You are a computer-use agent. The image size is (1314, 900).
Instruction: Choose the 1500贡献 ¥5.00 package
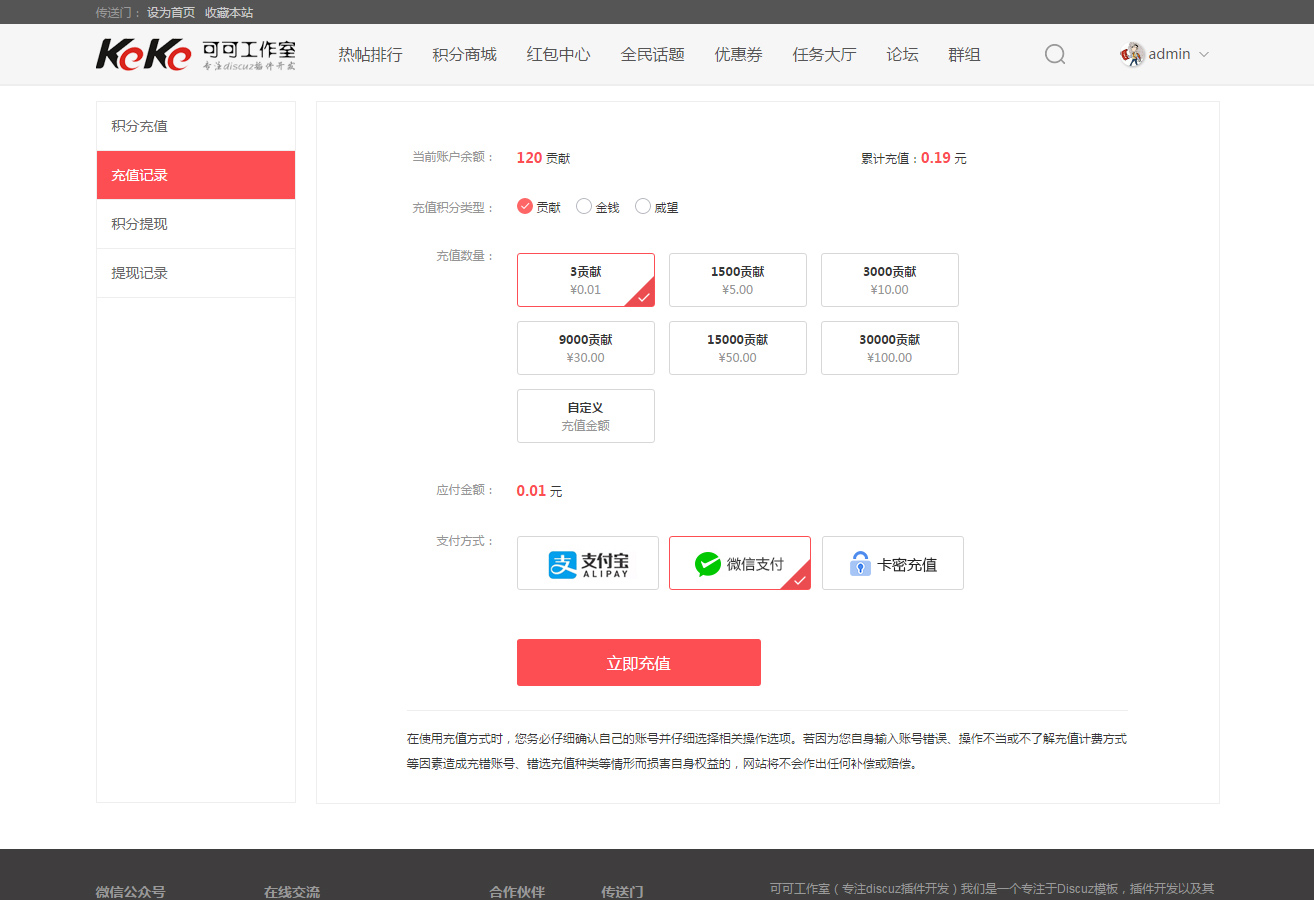click(x=737, y=280)
